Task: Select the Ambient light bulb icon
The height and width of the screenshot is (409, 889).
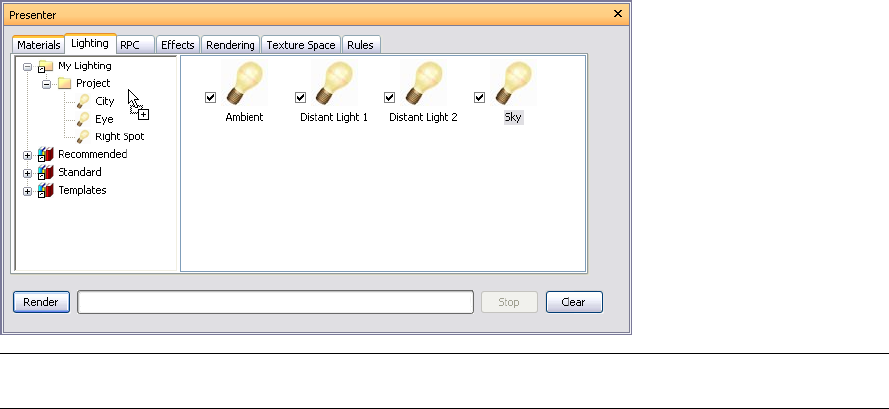Action: 244,83
